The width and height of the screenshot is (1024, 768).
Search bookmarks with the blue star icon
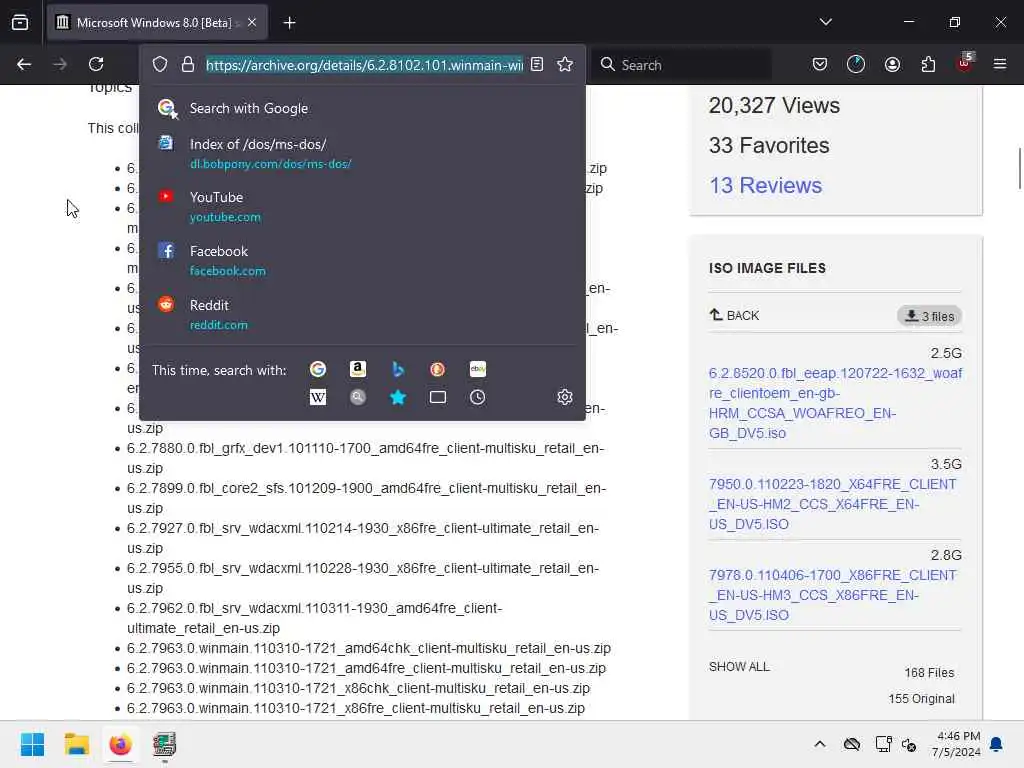(x=398, y=397)
